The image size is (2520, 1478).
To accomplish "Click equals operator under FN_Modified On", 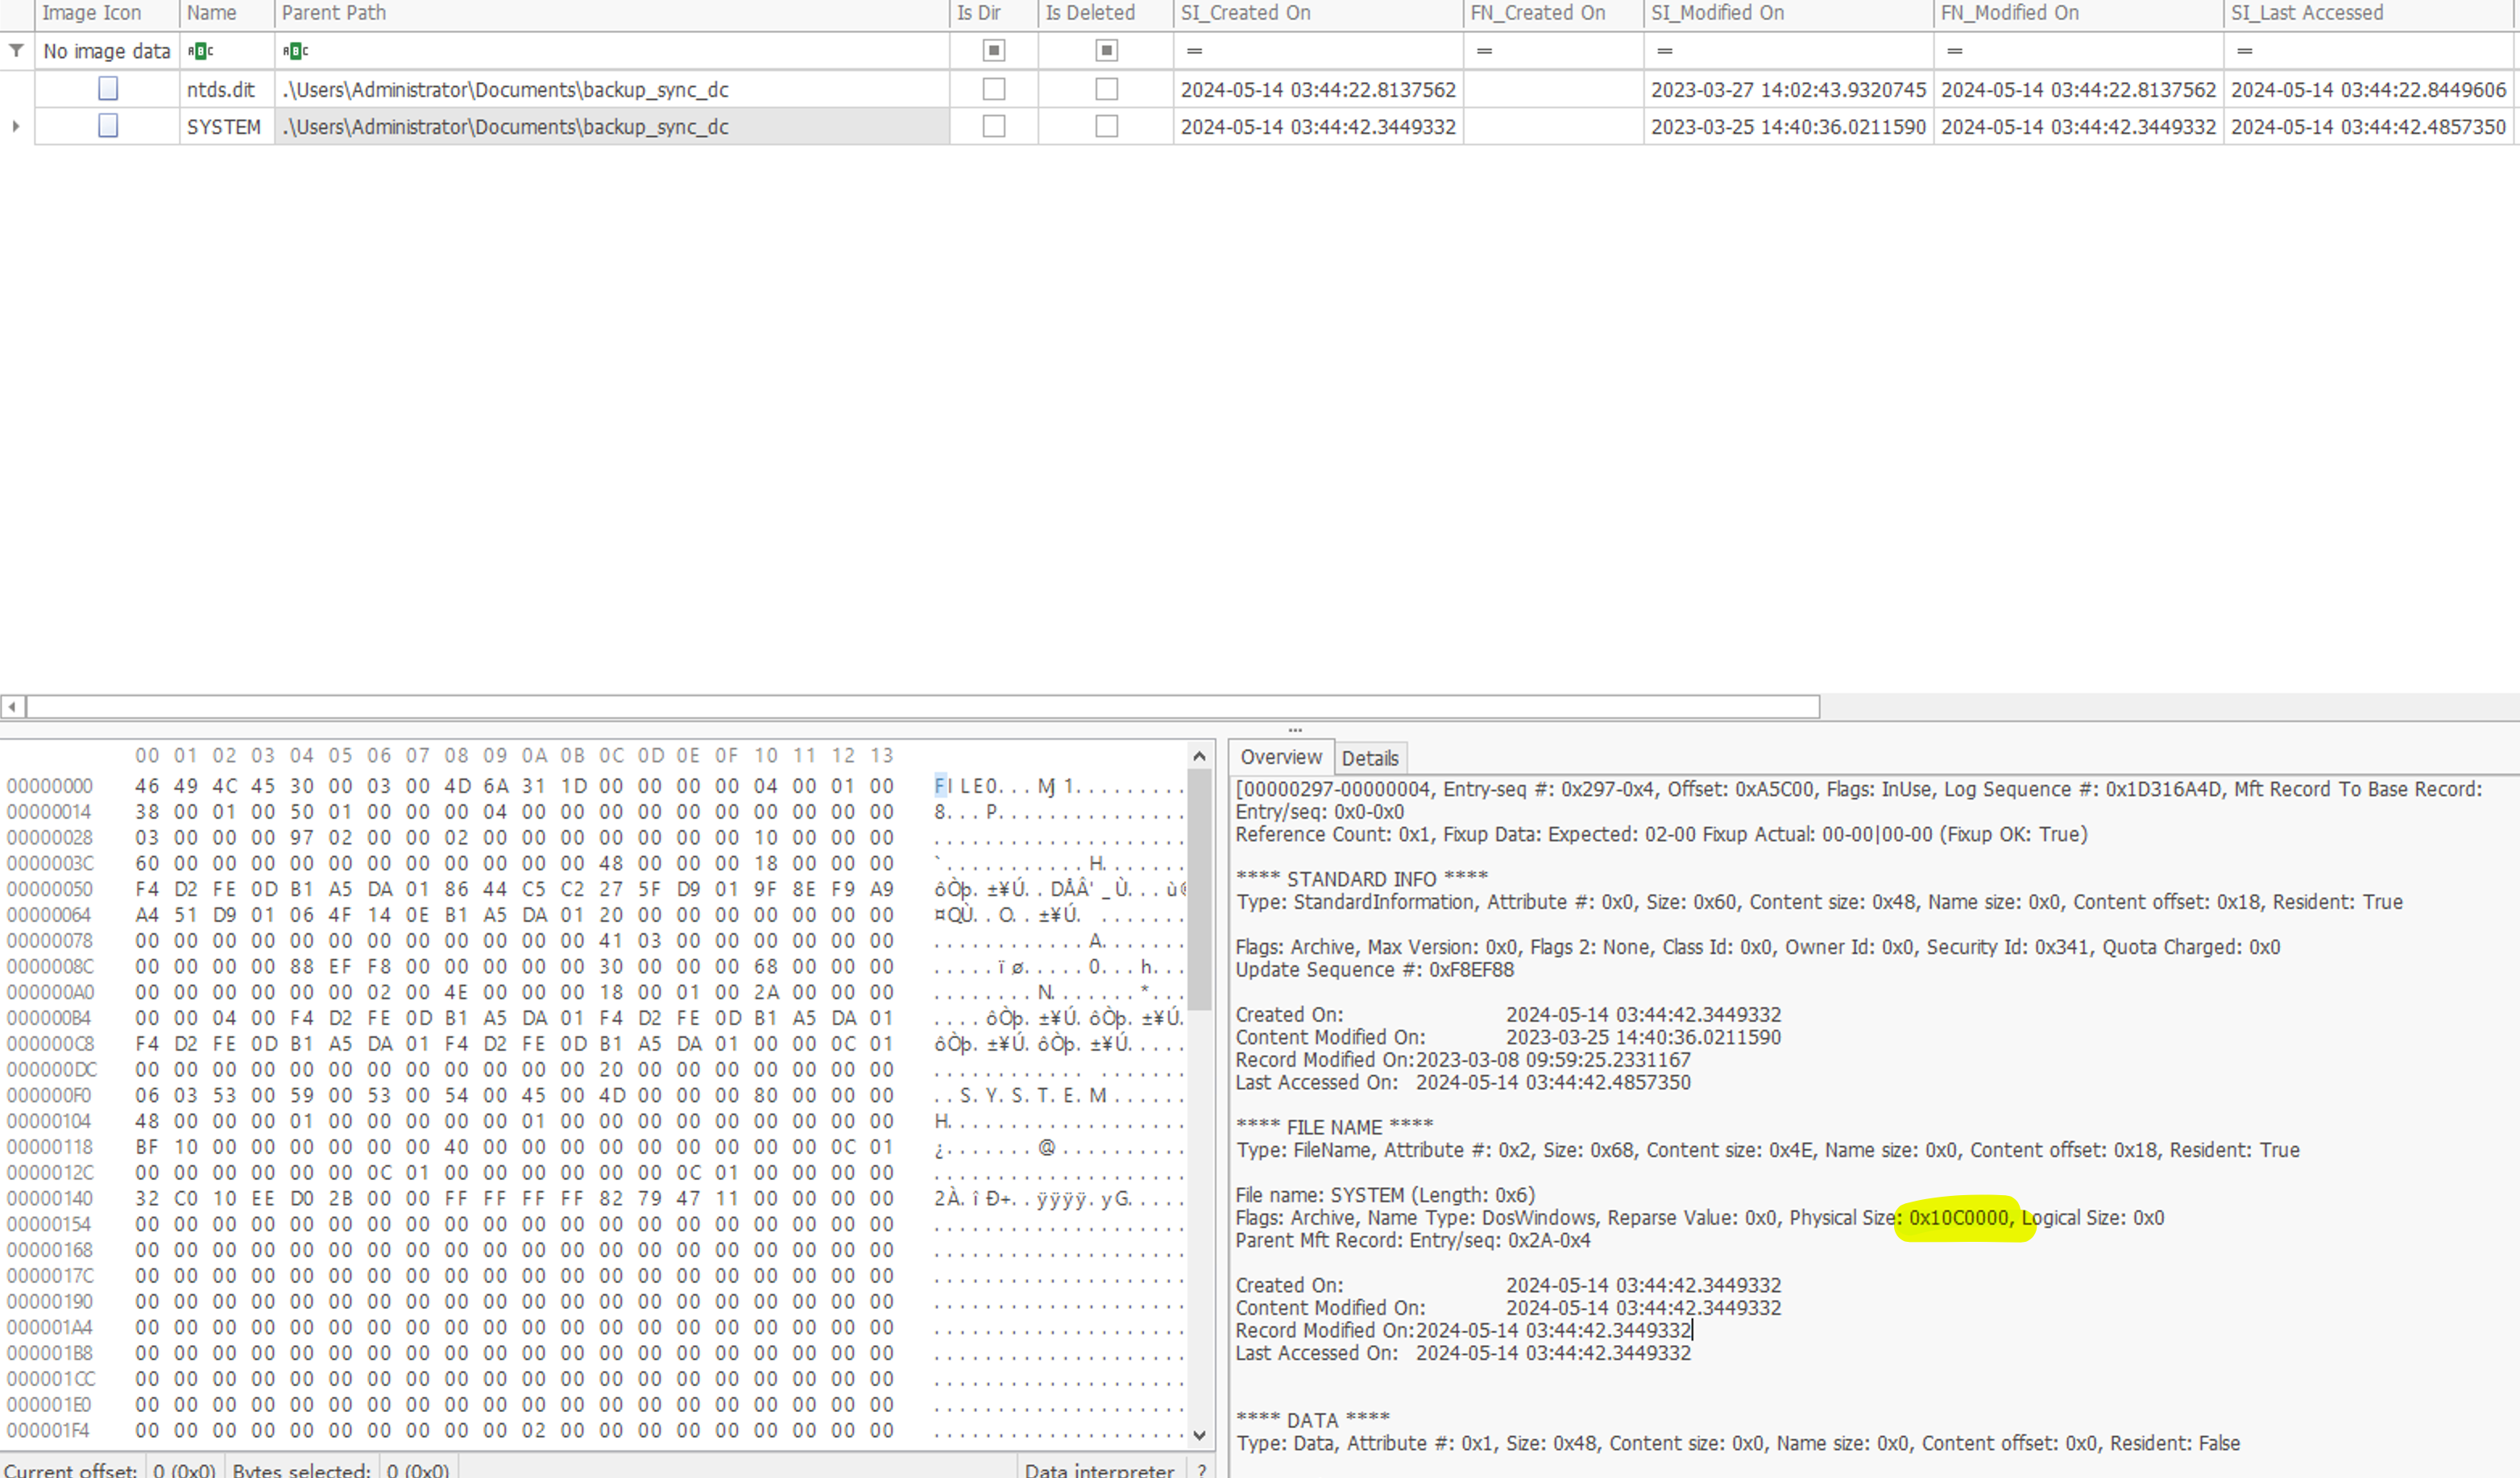I will point(1954,51).
